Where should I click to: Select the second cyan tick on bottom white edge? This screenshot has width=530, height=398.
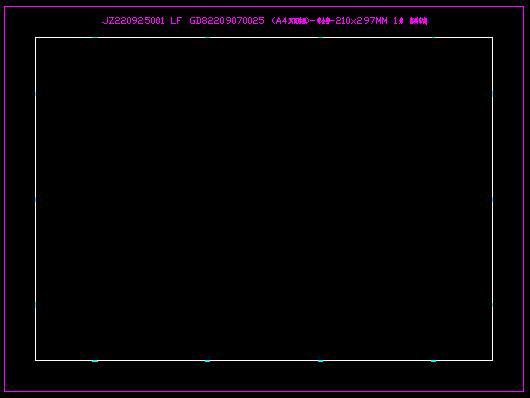(x=208, y=361)
